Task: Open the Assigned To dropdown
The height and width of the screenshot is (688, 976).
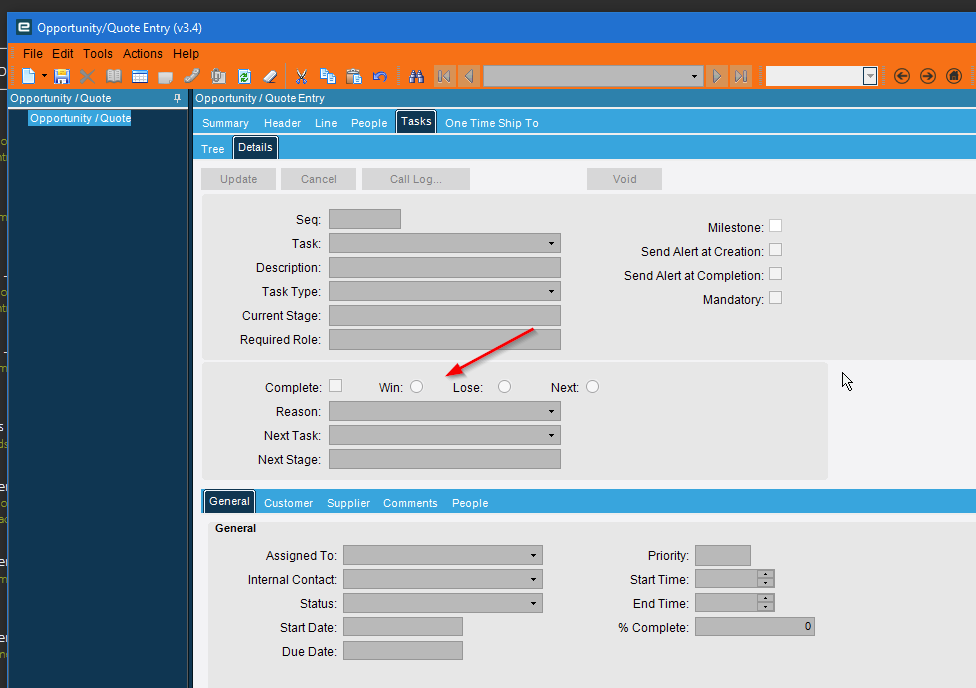Action: pos(533,555)
